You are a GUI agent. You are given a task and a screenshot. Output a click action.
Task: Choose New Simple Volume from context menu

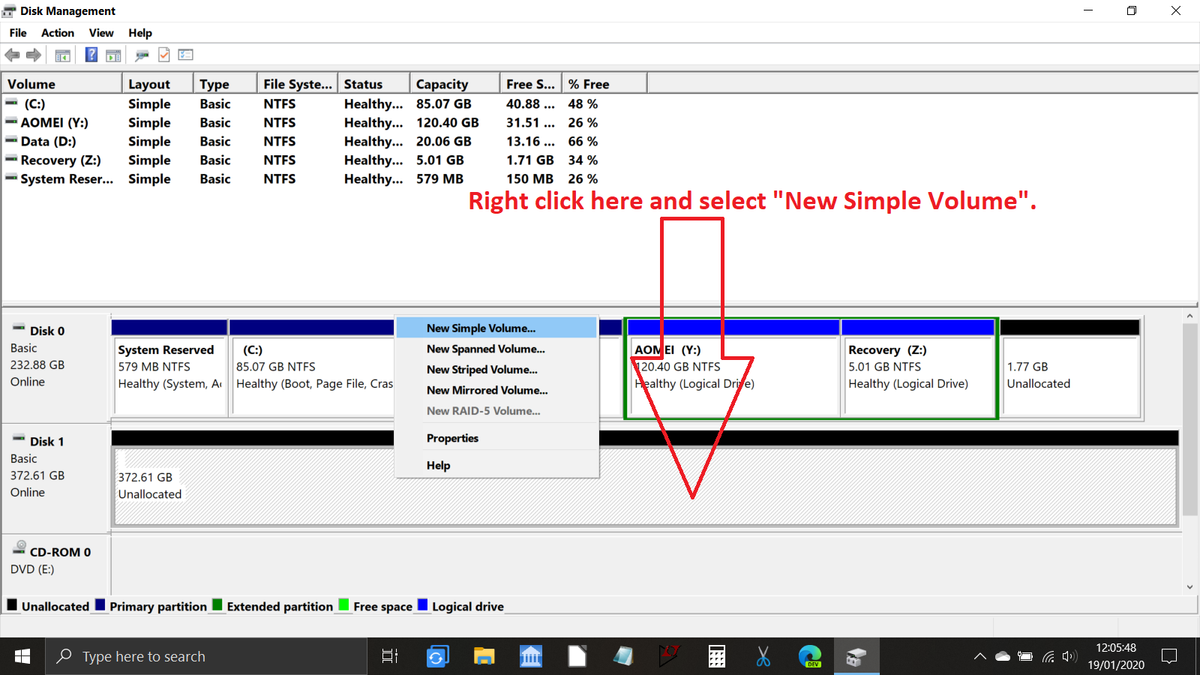click(481, 328)
